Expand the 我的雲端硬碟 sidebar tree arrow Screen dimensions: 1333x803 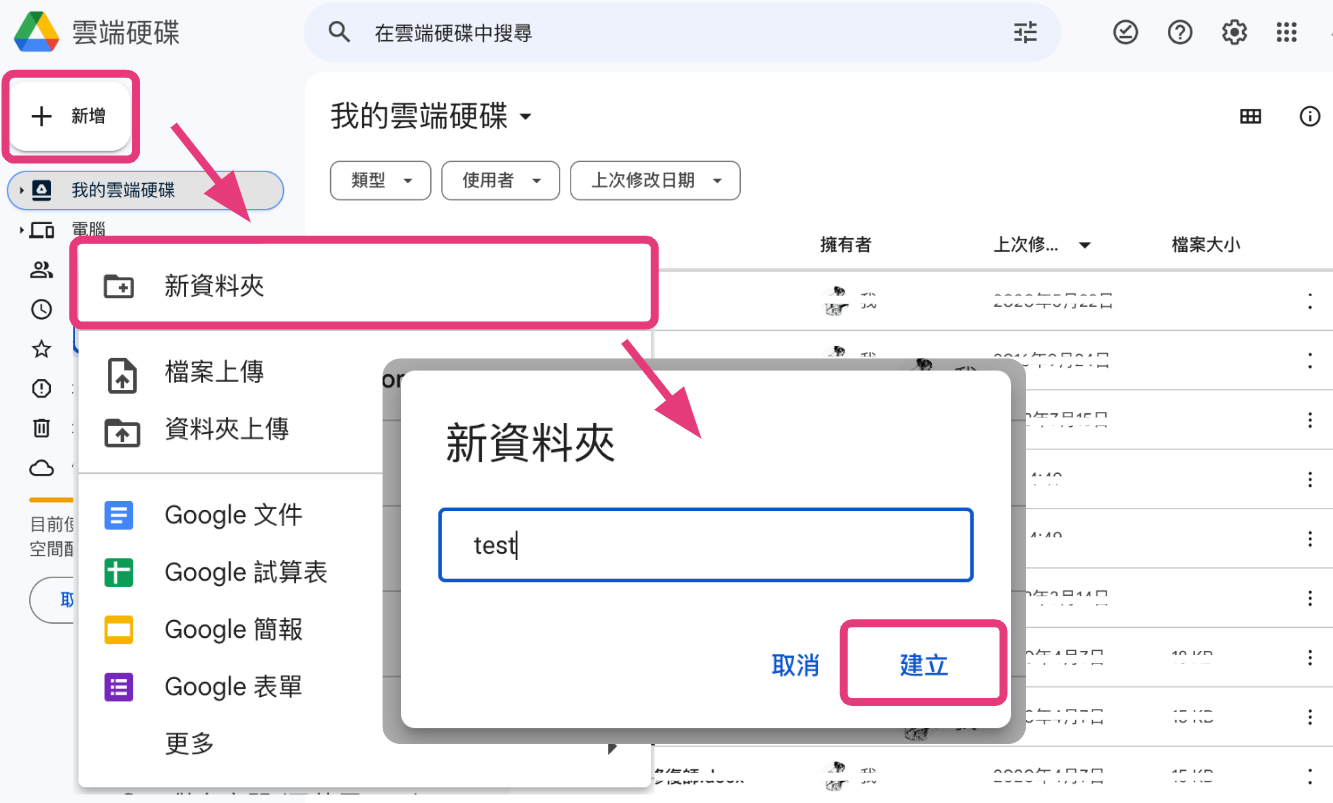[21, 190]
